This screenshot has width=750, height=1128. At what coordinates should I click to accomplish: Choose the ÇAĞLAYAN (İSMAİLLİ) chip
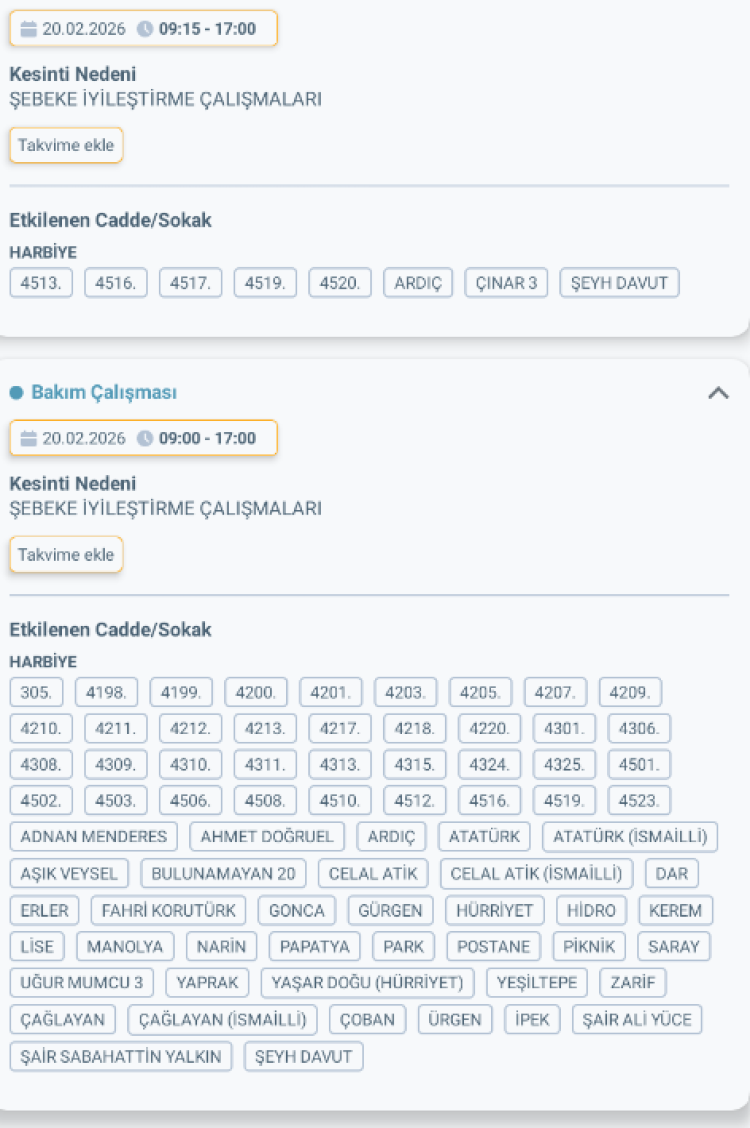pyautogui.click(x=222, y=1019)
